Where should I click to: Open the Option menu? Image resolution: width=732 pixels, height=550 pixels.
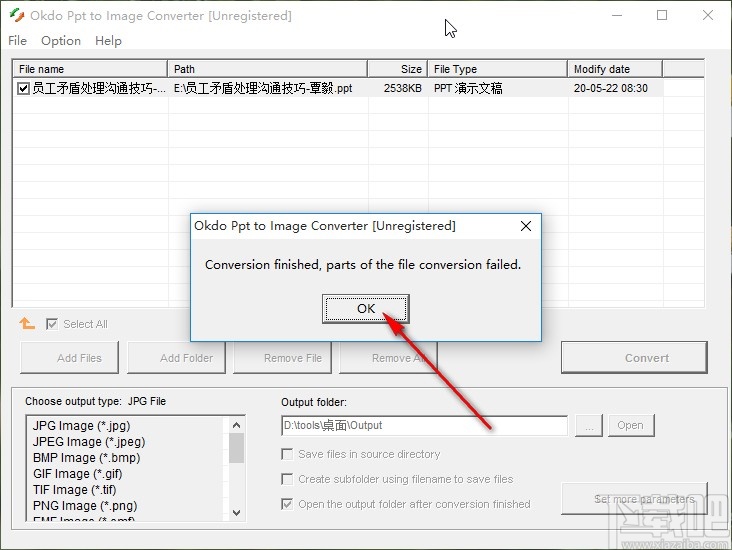(61, 41)
